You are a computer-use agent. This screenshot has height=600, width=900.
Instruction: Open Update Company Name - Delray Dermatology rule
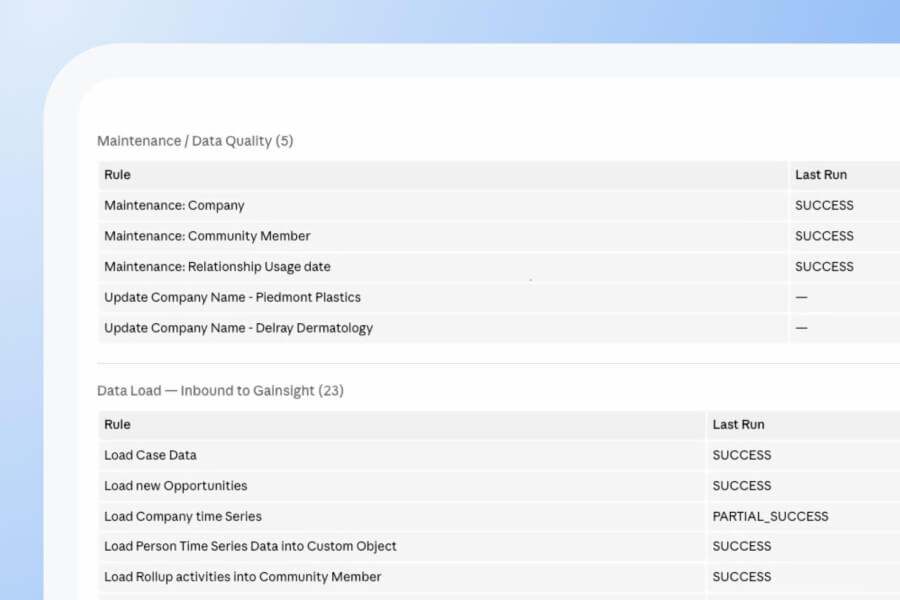[x=238, y=328]
